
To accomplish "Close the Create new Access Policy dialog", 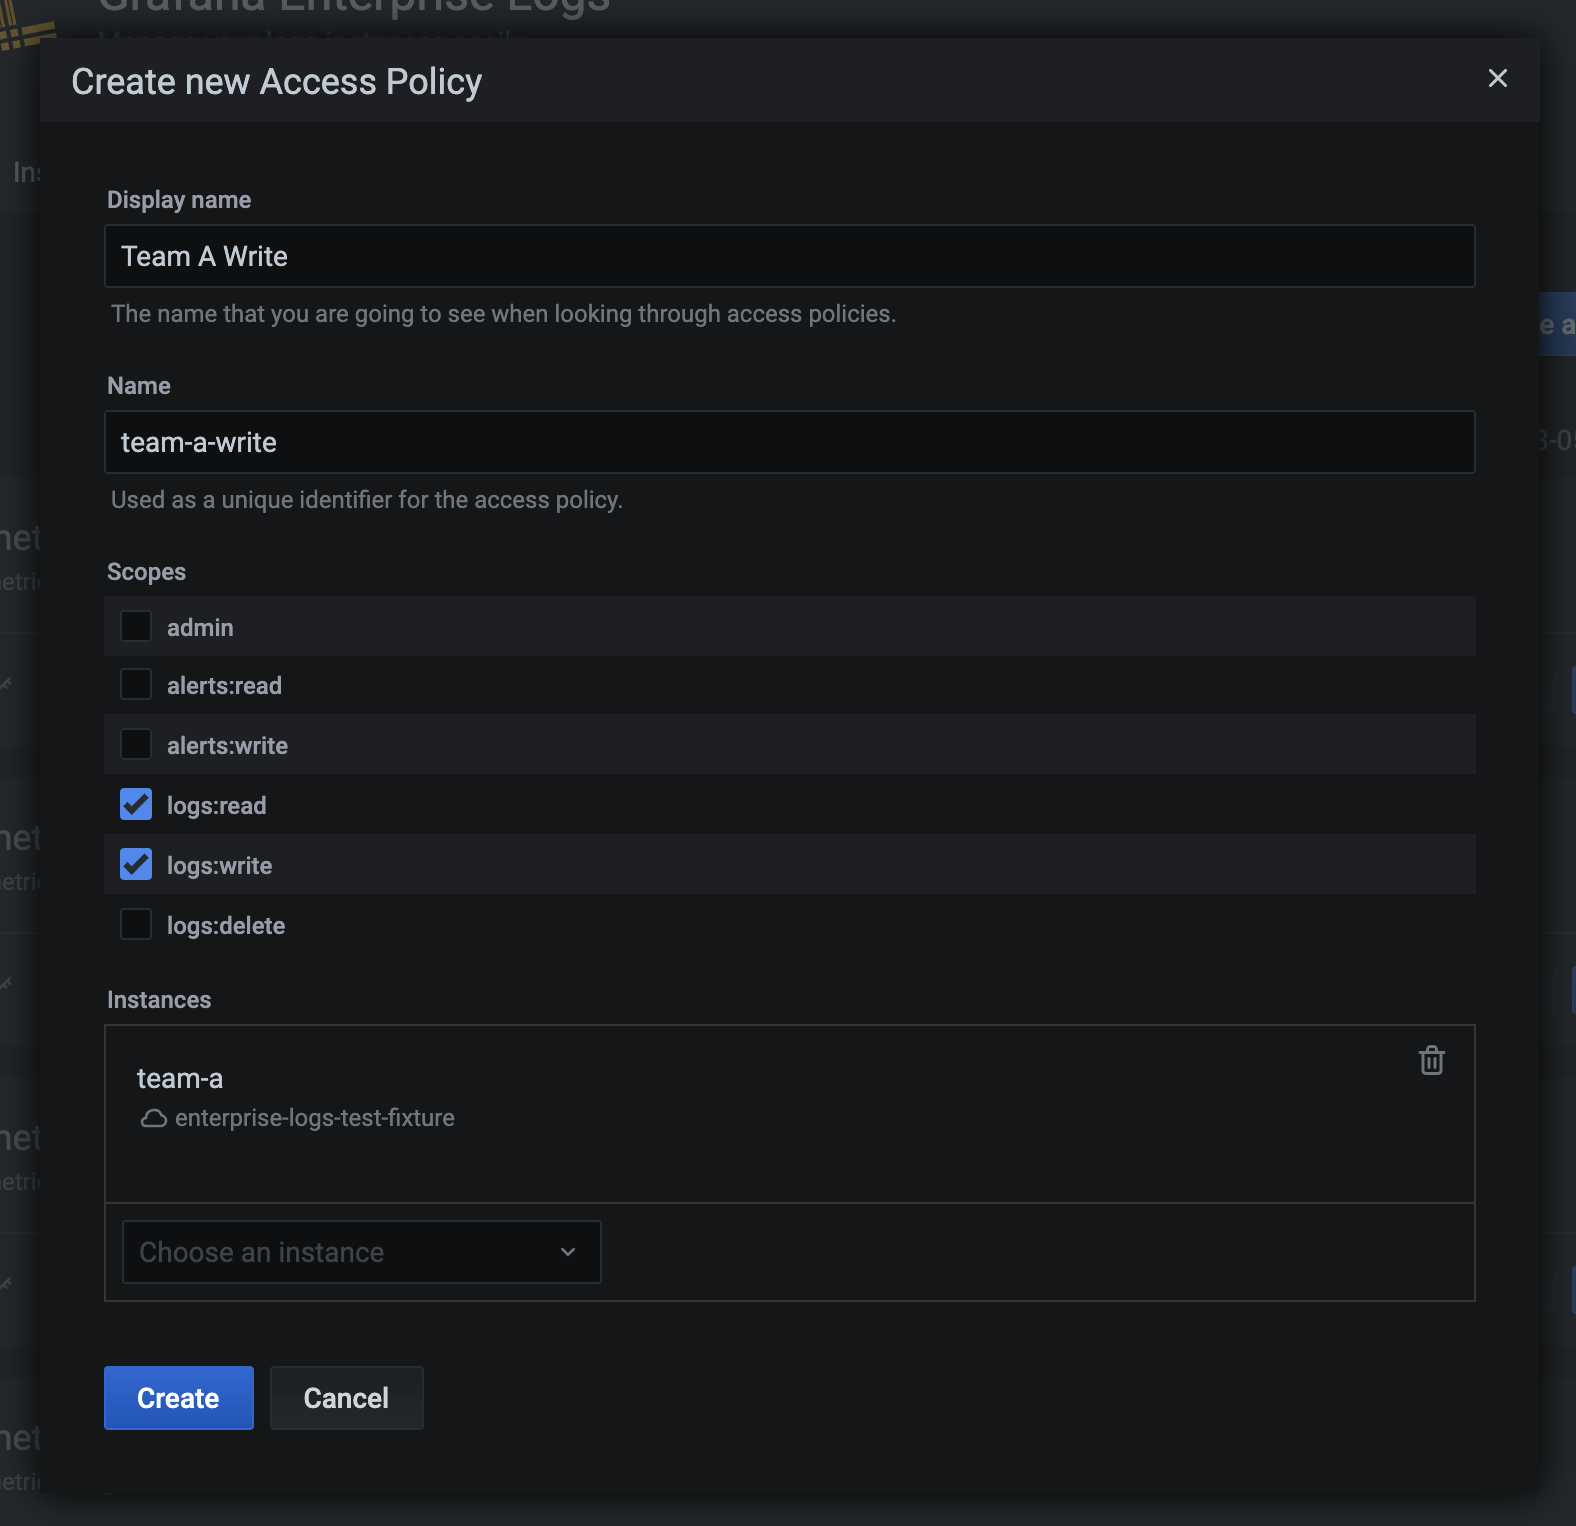I will pyautogui.click(x=1497, y=78).
